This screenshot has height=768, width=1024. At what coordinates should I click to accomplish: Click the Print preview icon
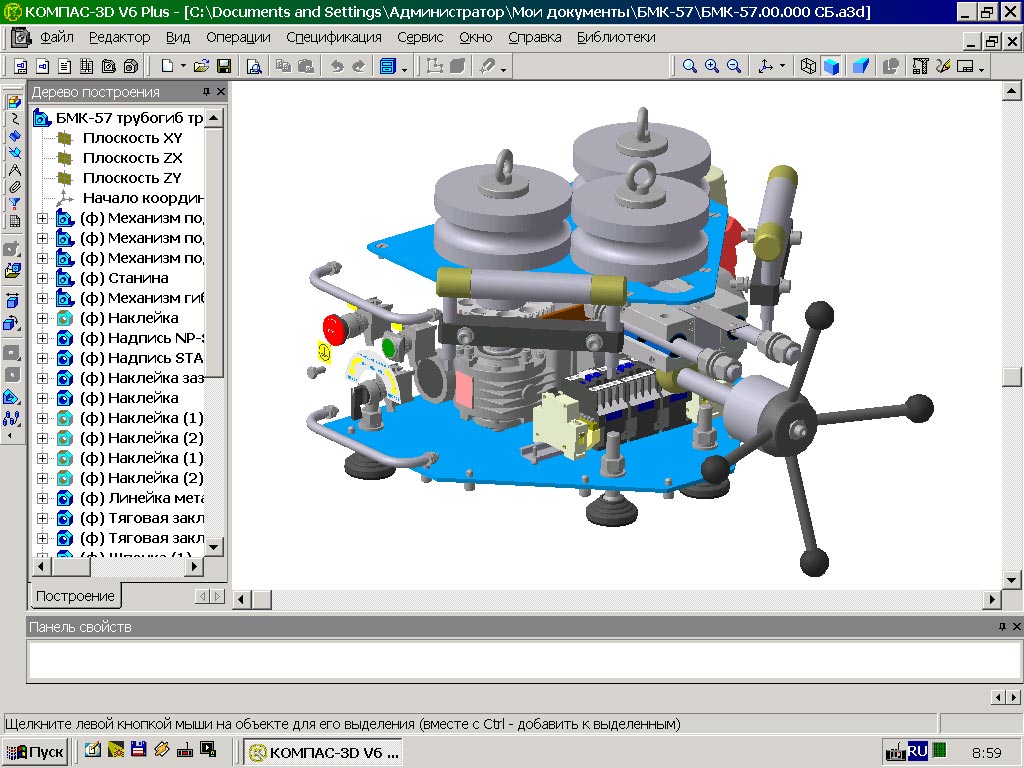coord(254,66)
